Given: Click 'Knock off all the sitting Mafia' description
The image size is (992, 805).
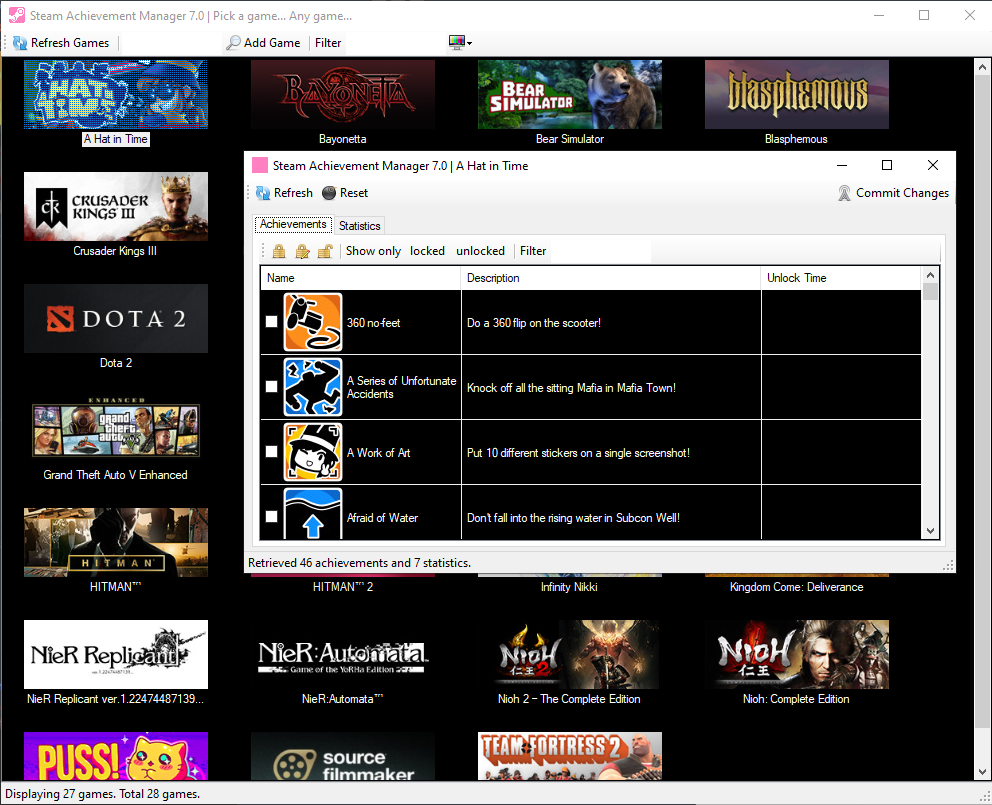Looking at the screenshot, I should pyautogui.click(x=571, y=388).
